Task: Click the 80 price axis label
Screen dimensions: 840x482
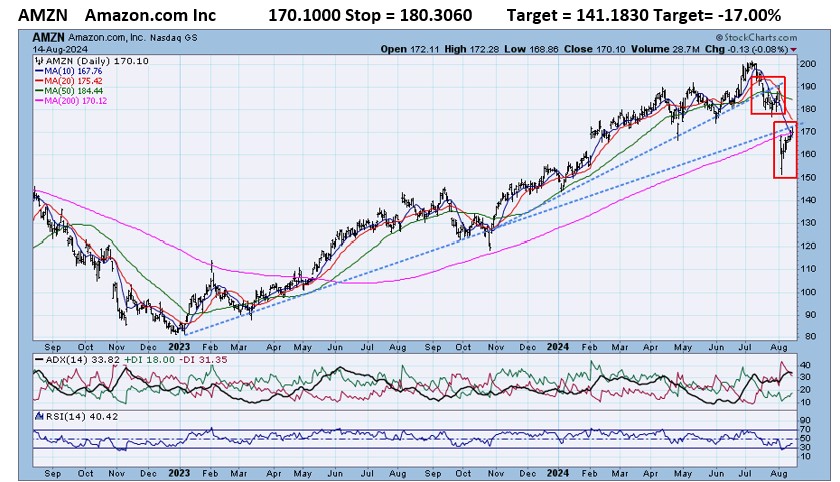Action: [811, 336]
